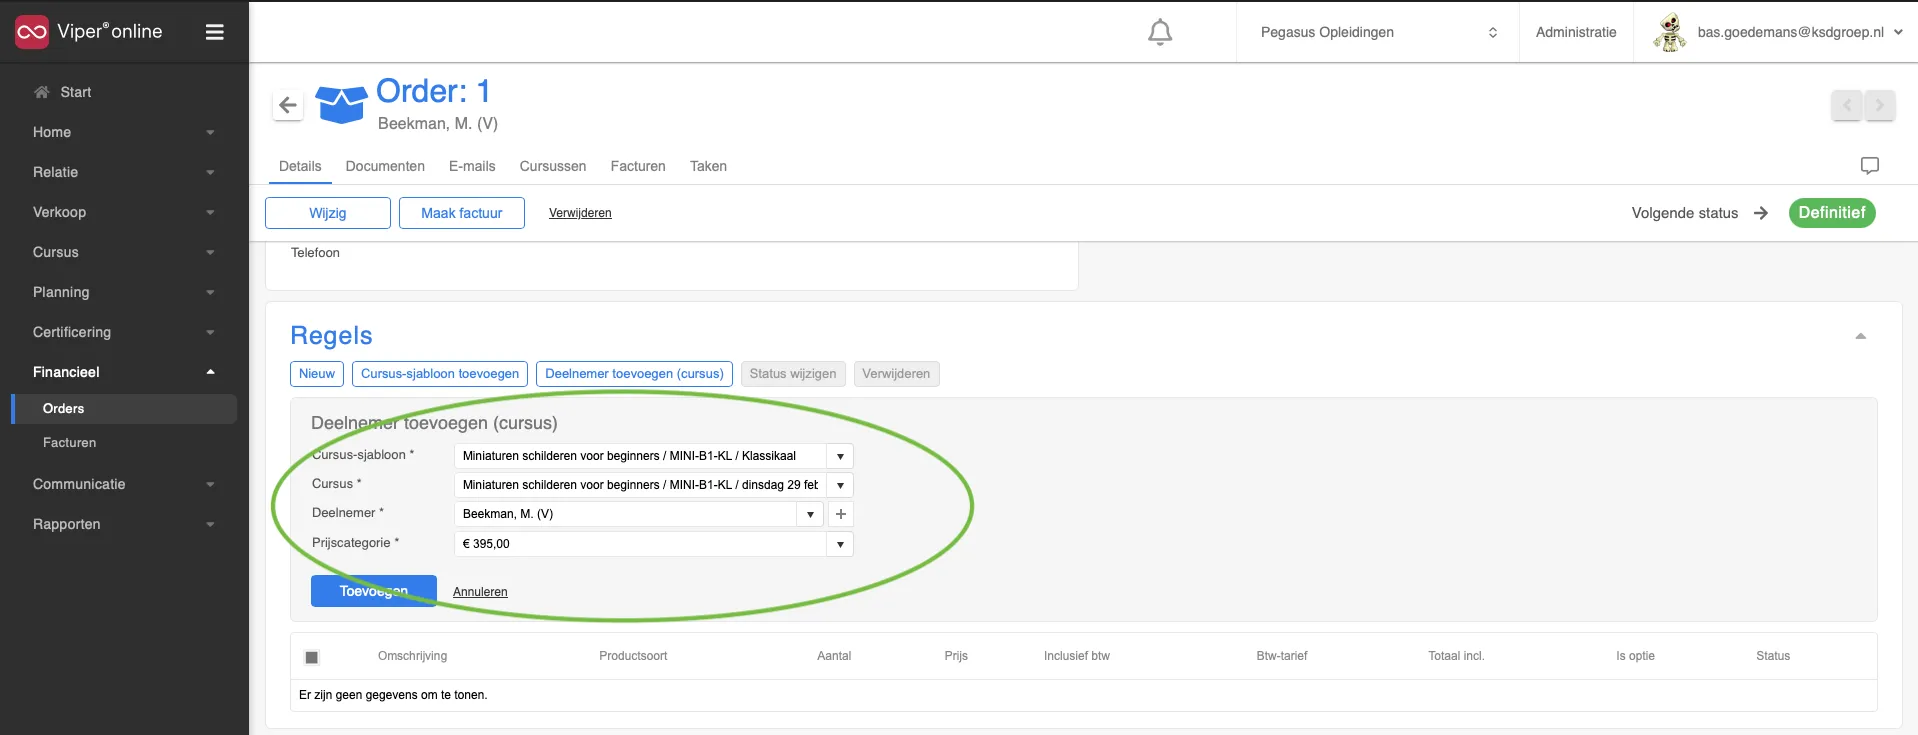Expand the Planning sidebar menu
1918x735 pixels.
click(124, 292)
